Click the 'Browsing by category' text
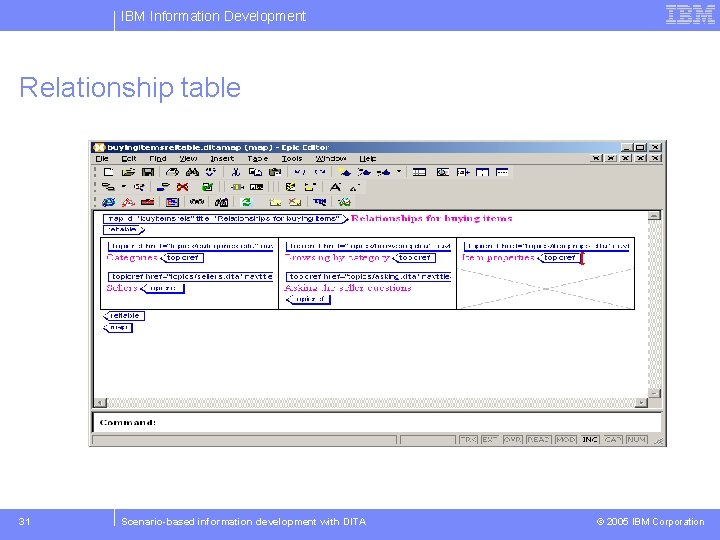The height and width of the screenshot is (540, 720). point(337,258)
